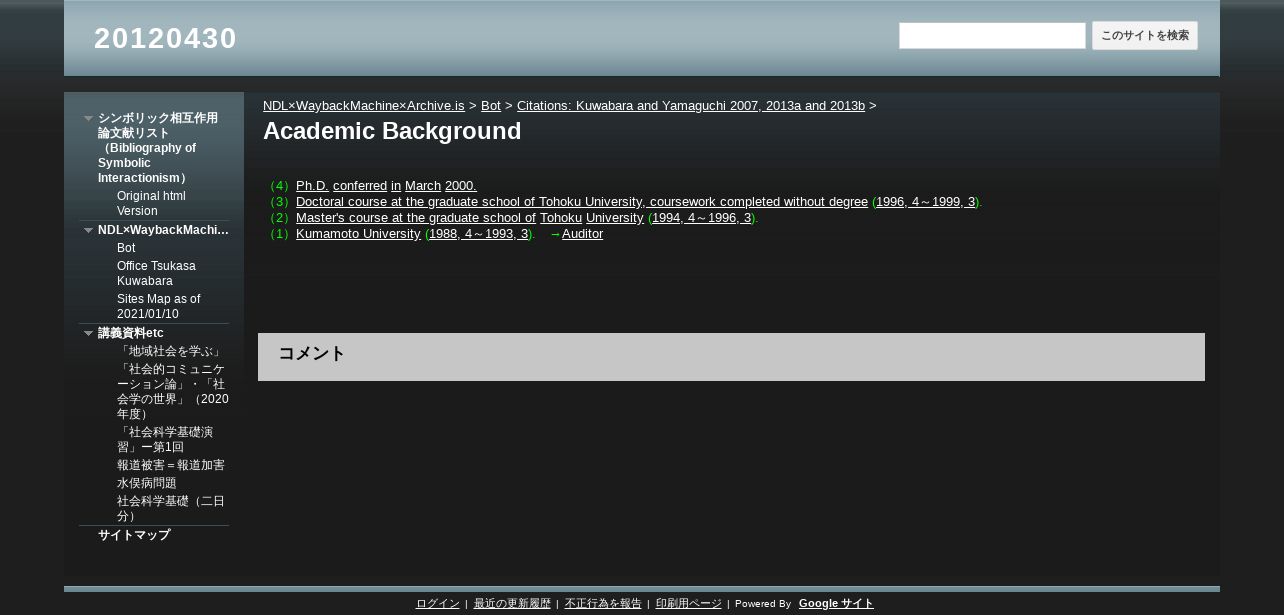1284x615 pixels.
Task: Open 社会科学基礎（二日分） sidebar link
Action: coord(171,508)
